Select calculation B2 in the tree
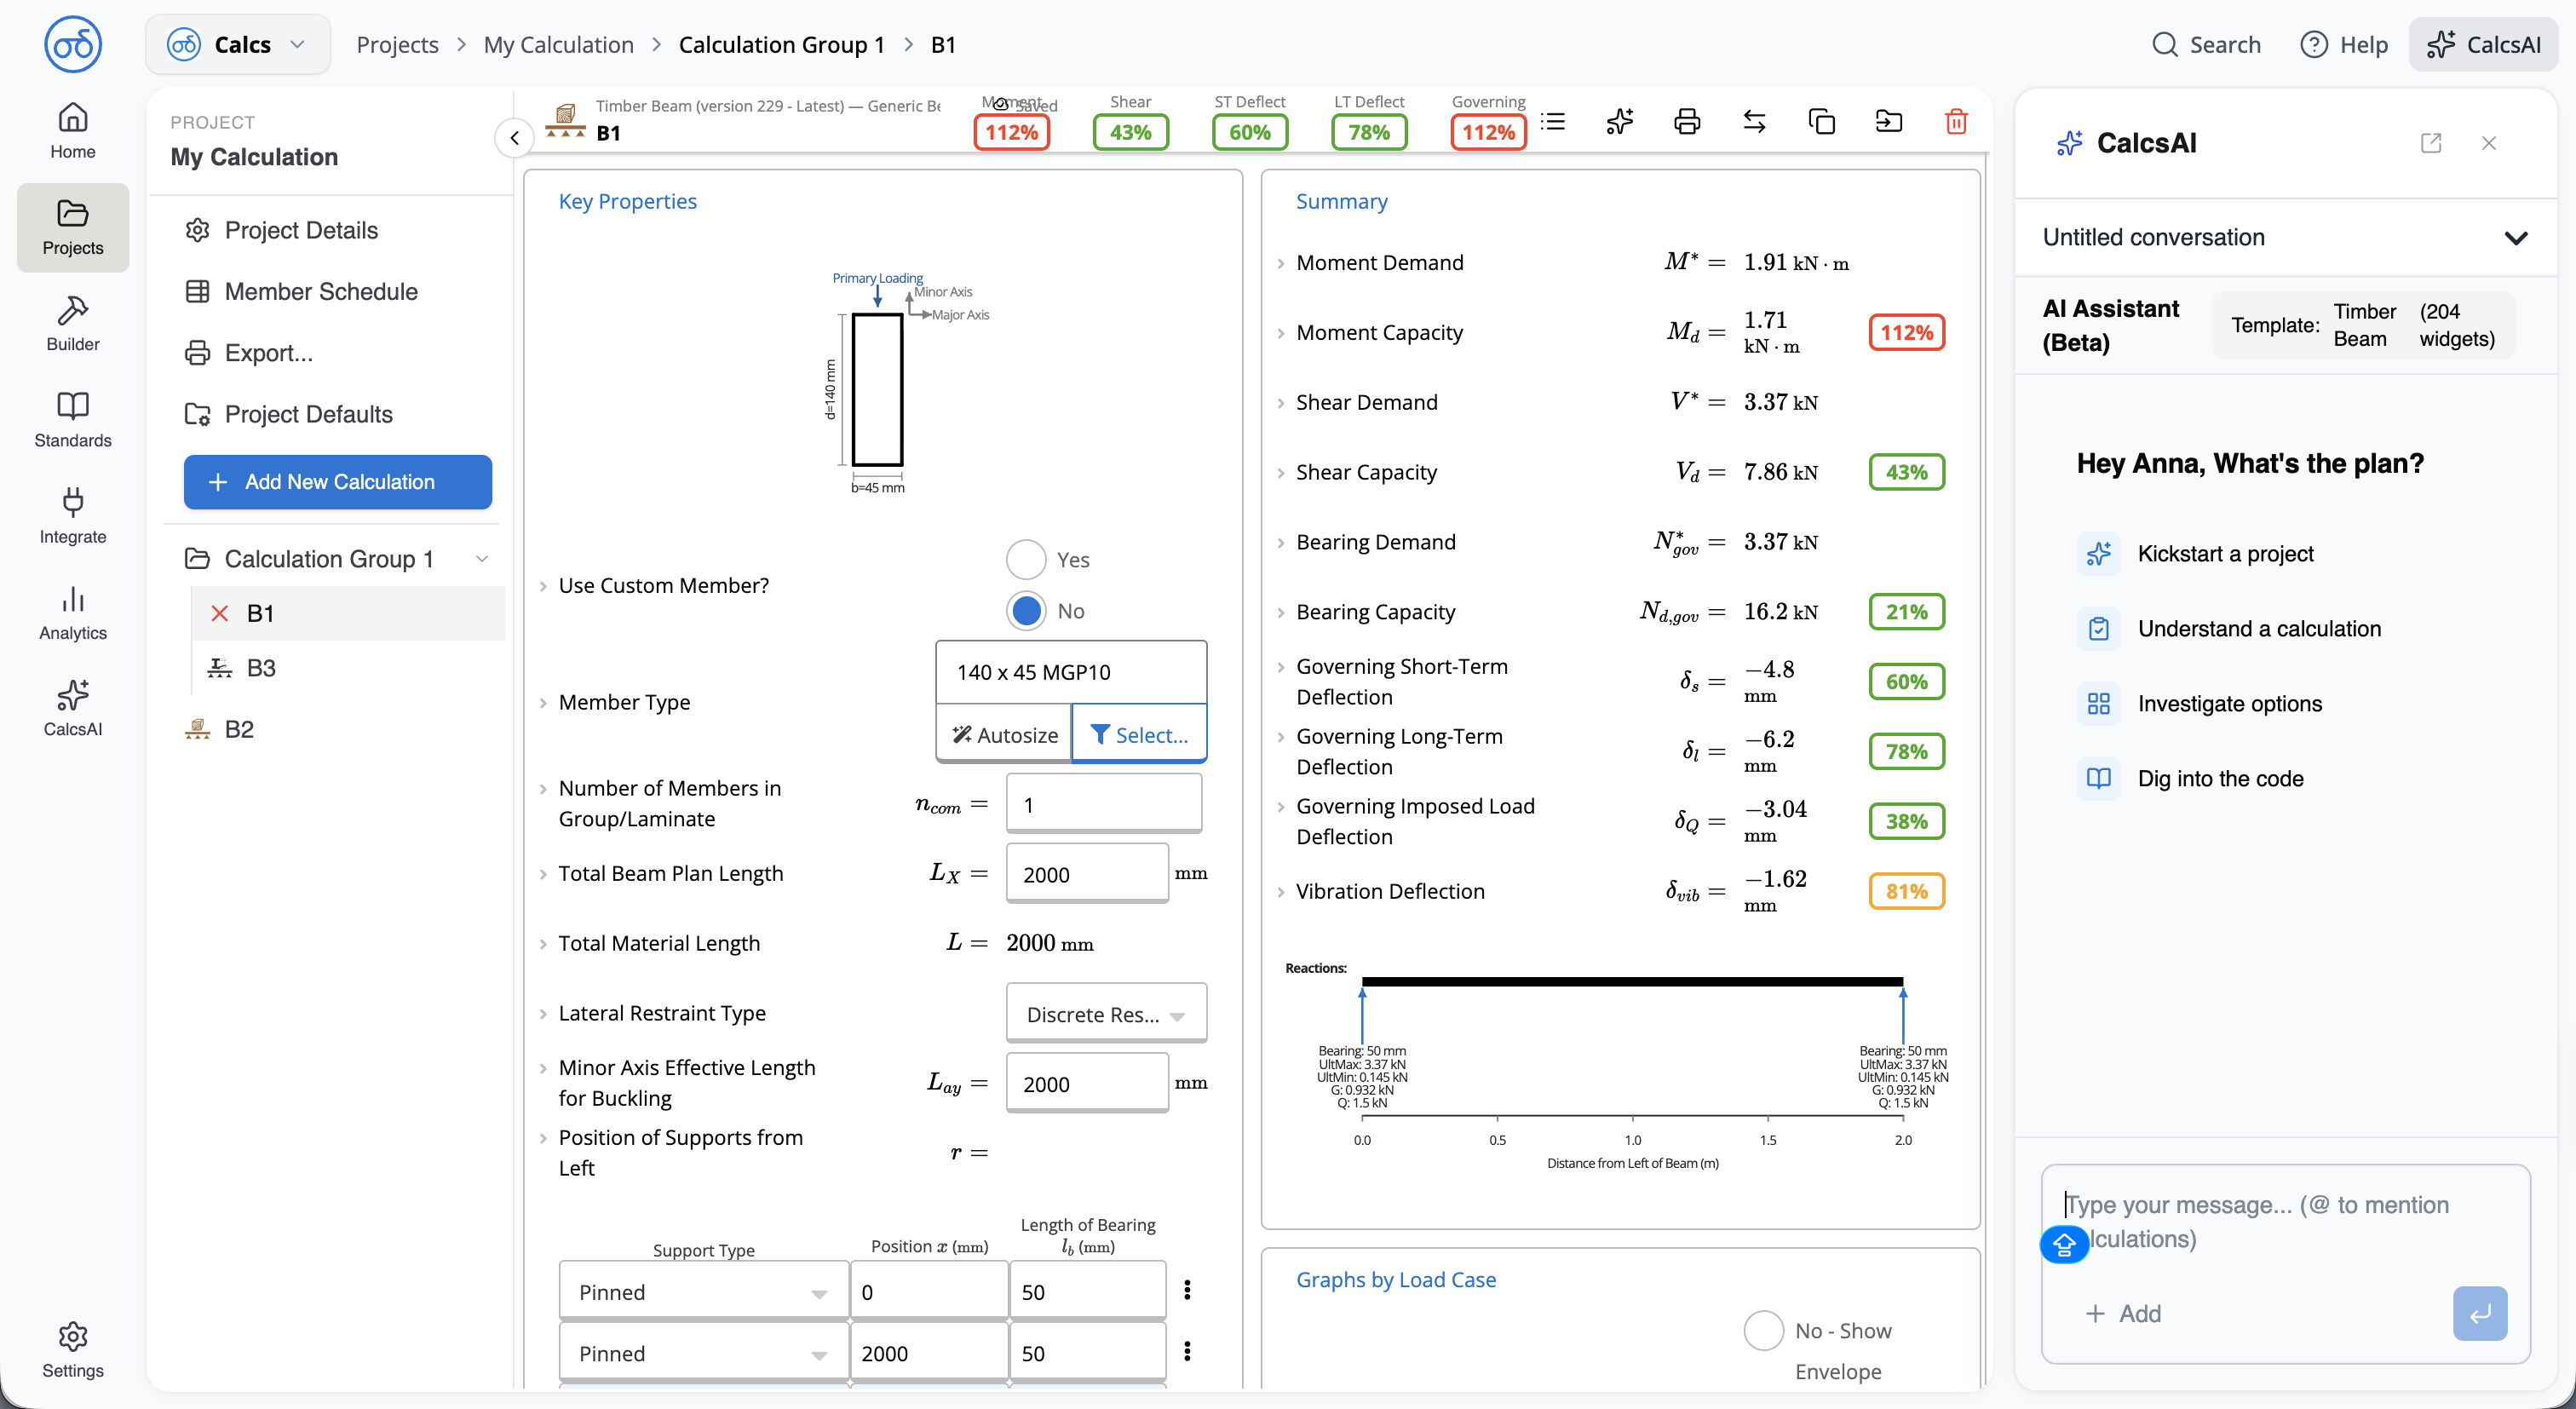Screen dimensions: 2576x1409 [238, 728]
